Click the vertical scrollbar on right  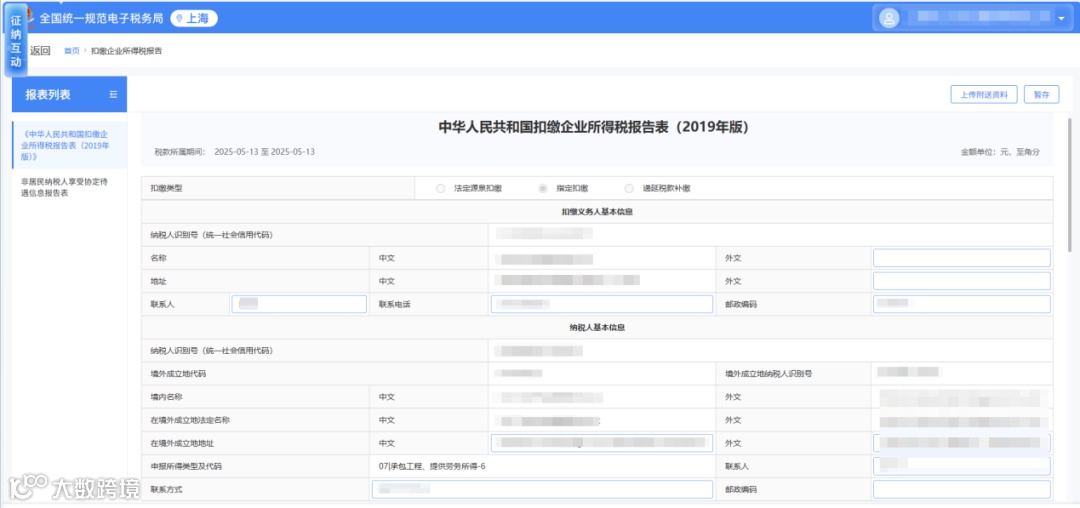[x=1070, y=184]
